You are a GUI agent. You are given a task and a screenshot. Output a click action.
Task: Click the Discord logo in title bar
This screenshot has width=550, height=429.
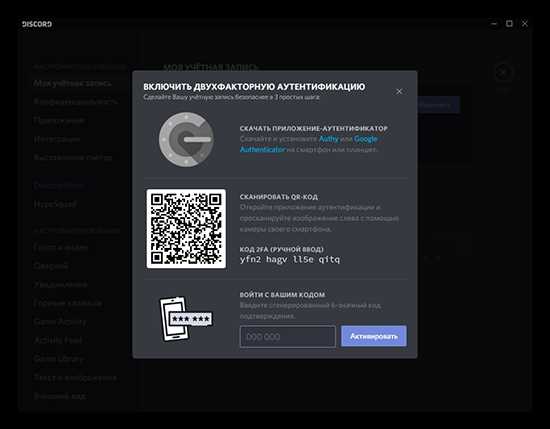[37, 24]
